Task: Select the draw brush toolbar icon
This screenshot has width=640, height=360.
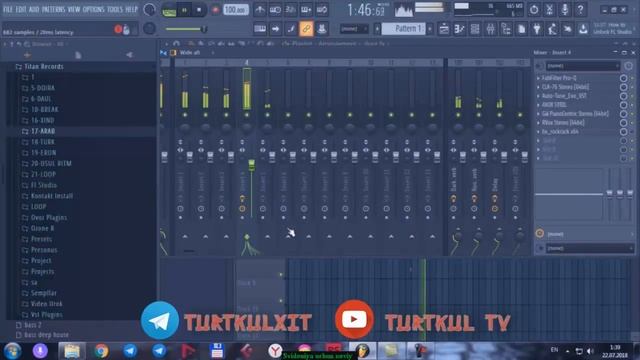Action: [x=291, y=29]
